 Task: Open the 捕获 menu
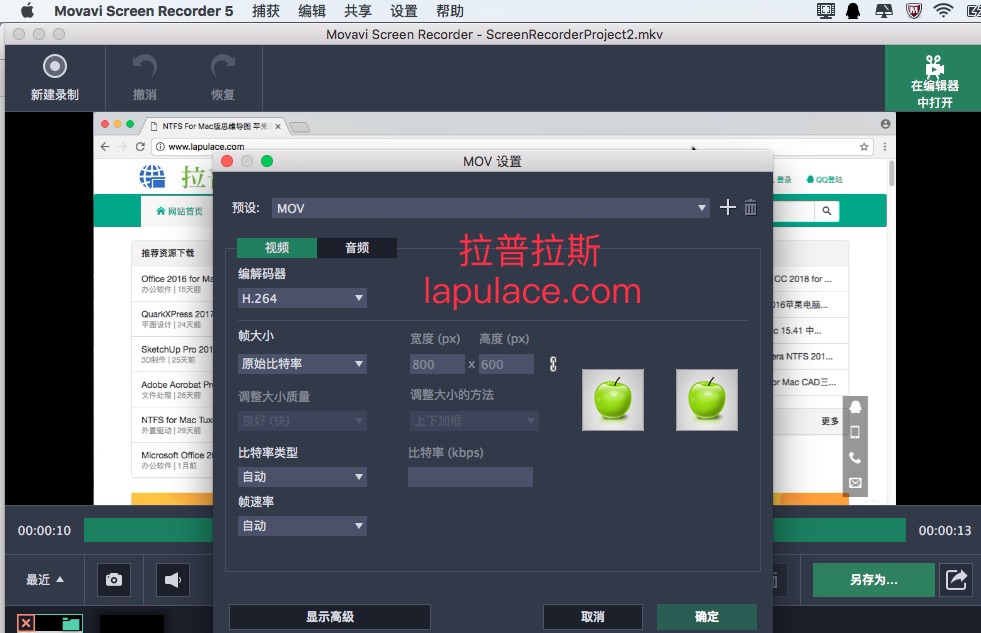coord(266,11)
